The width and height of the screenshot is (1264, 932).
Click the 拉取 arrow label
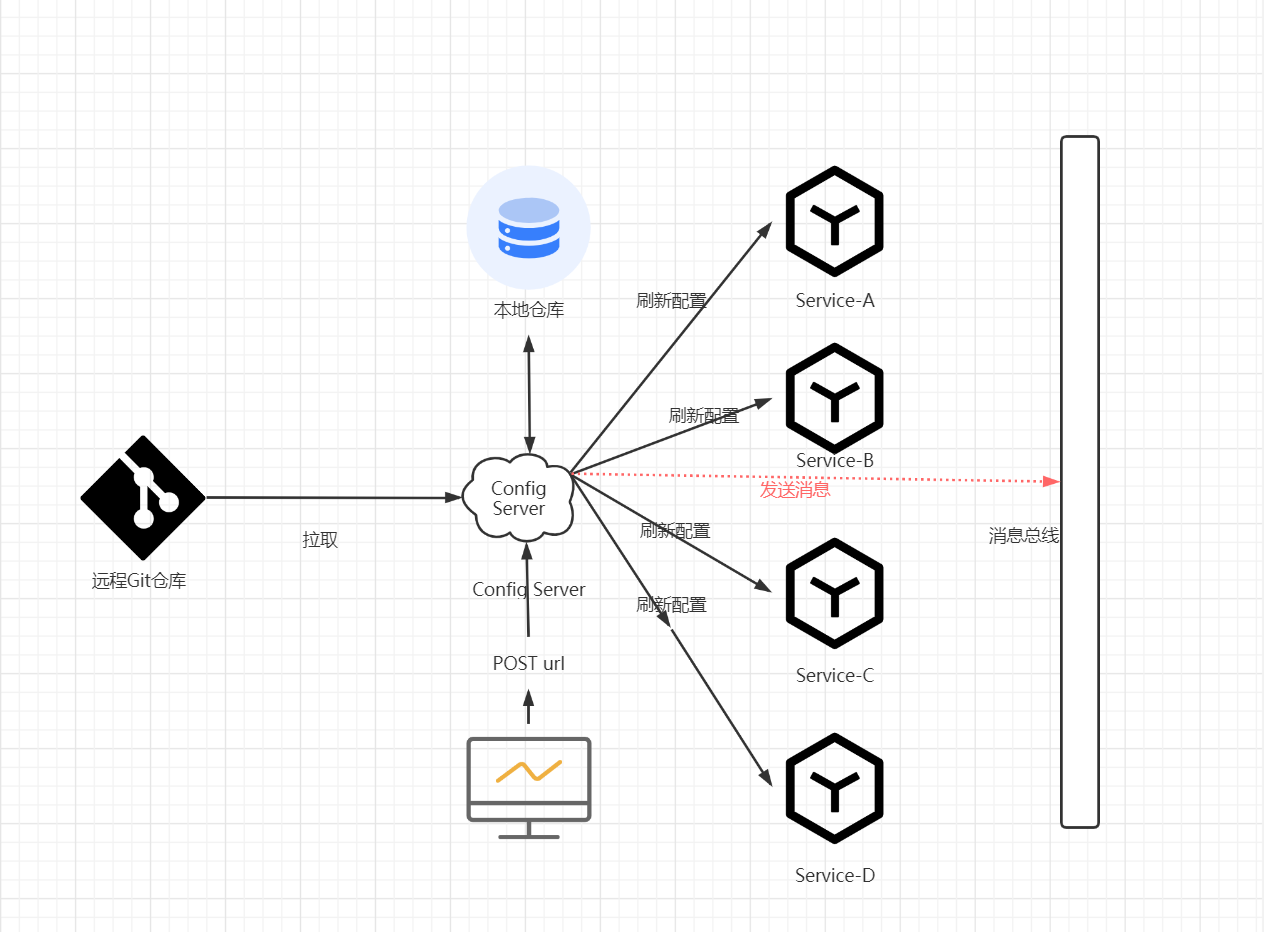click(320, 540)
